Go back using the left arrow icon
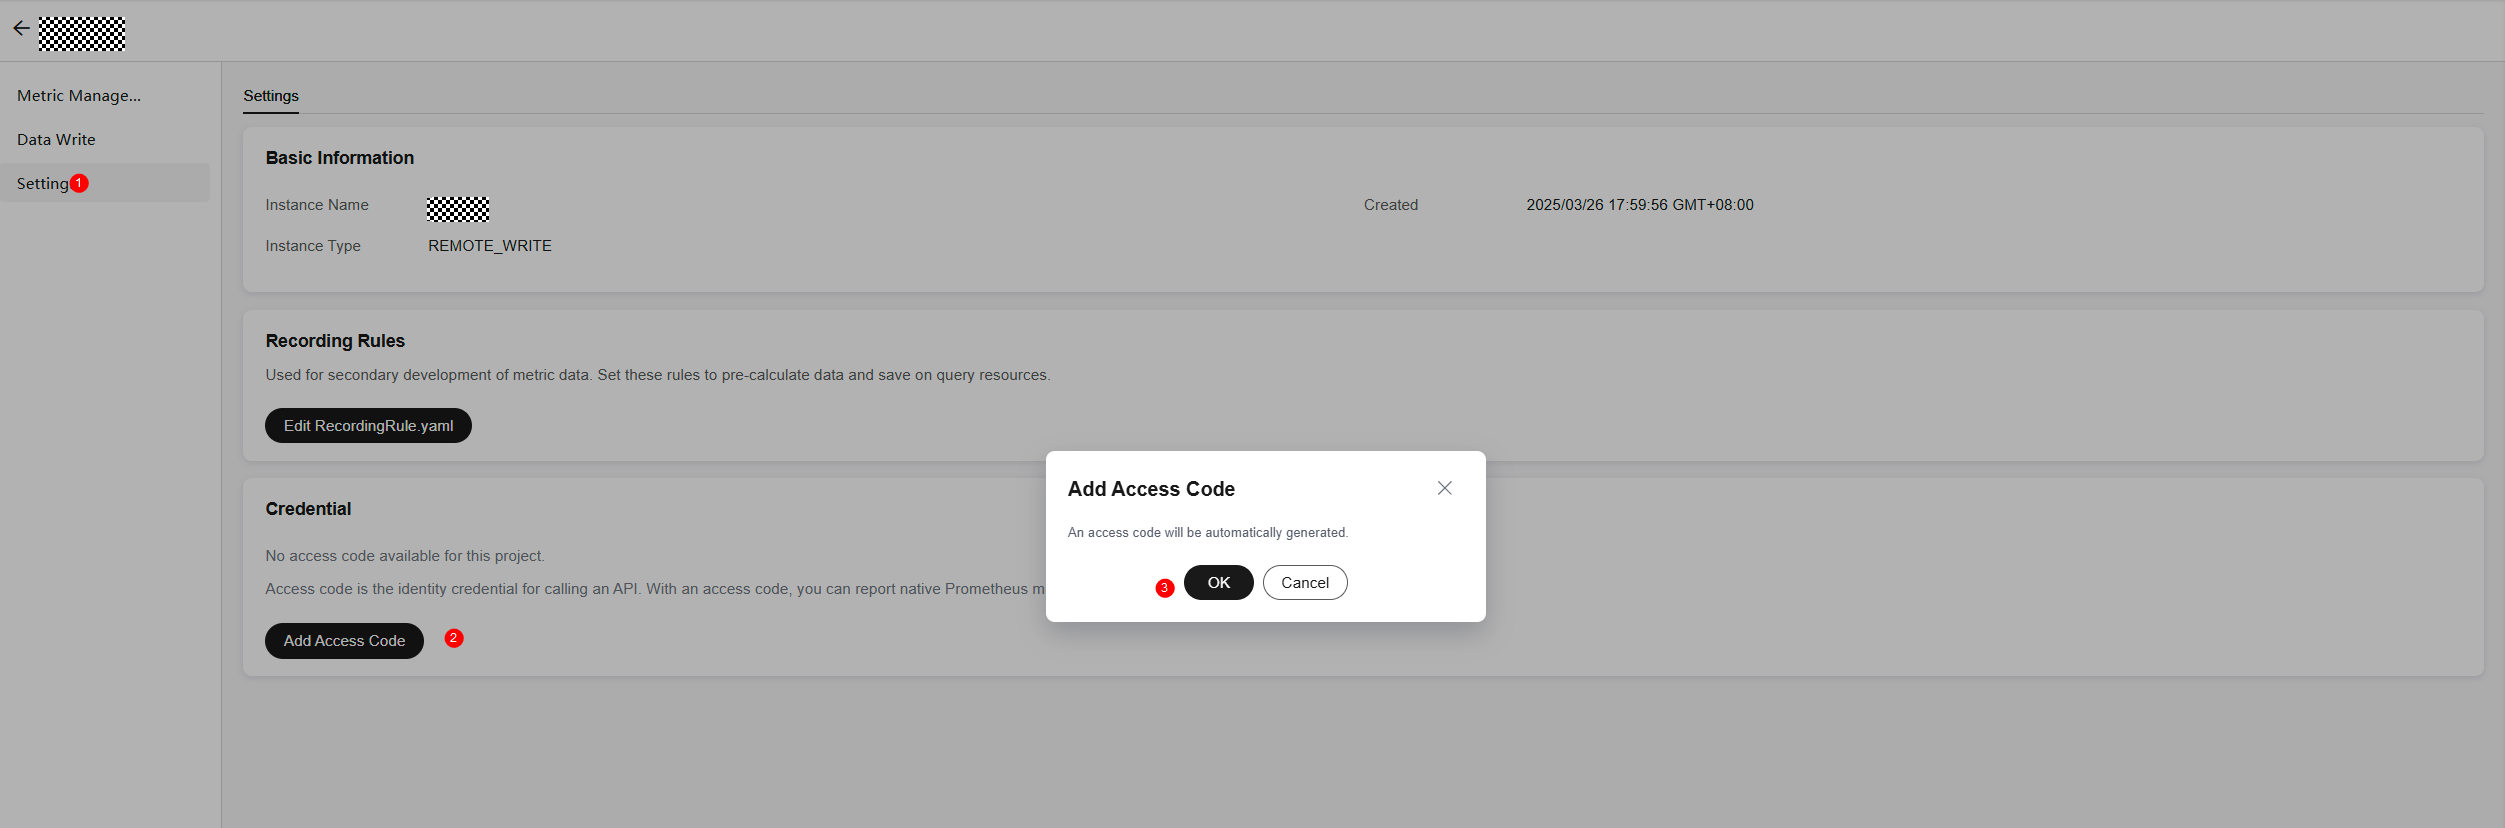The height and width of the screenshot is (828, 2505). pyautogui.click(x=21, y=29)
